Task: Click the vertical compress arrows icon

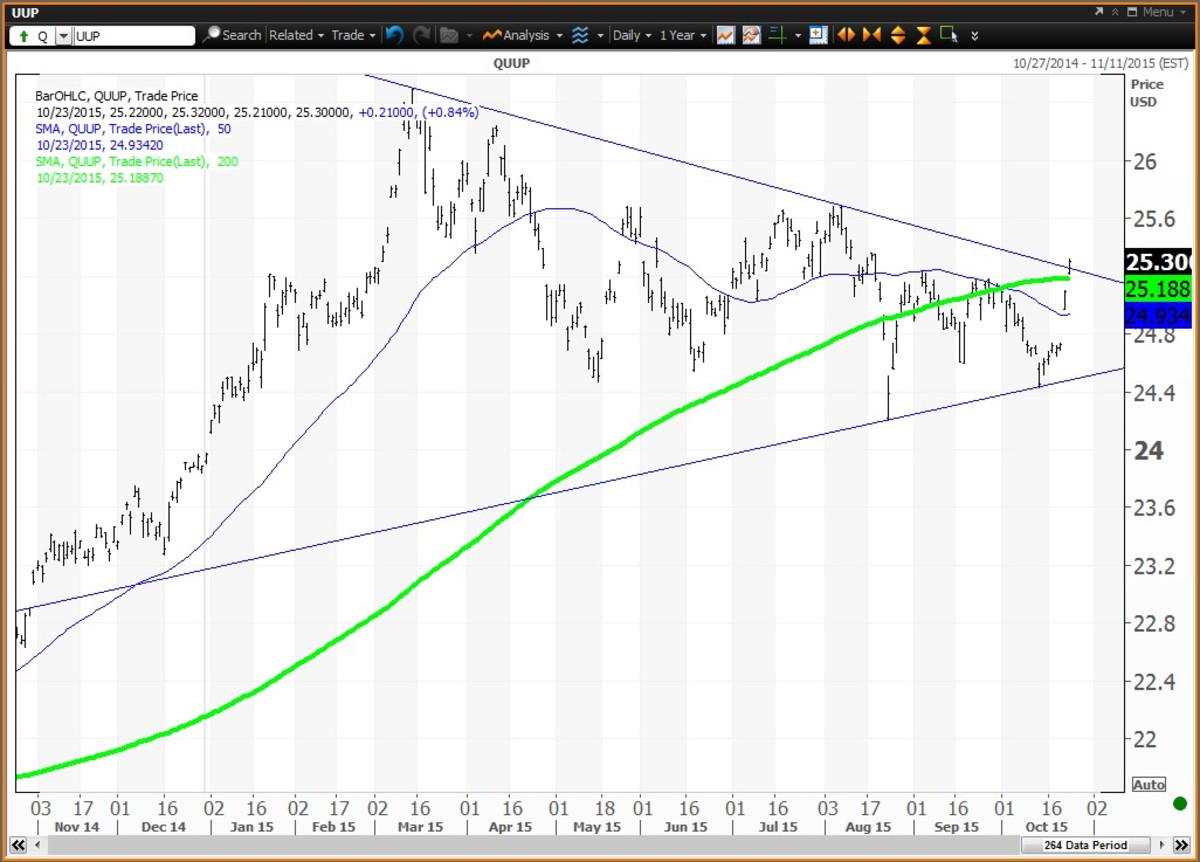Action: click(x=923, y=35)
